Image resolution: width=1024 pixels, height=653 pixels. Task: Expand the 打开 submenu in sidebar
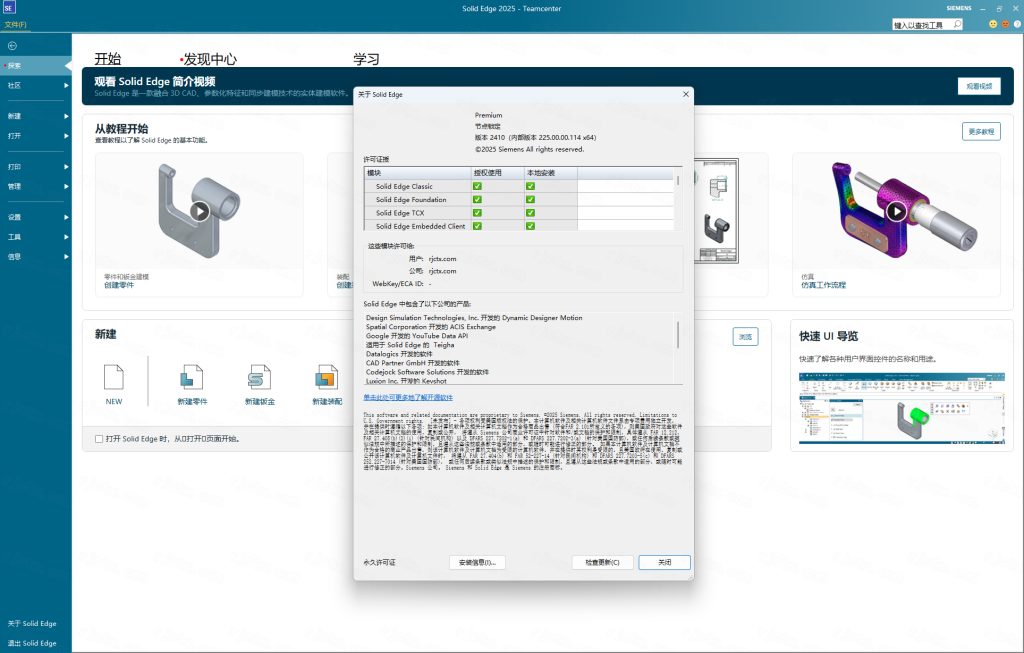(67, 136)
